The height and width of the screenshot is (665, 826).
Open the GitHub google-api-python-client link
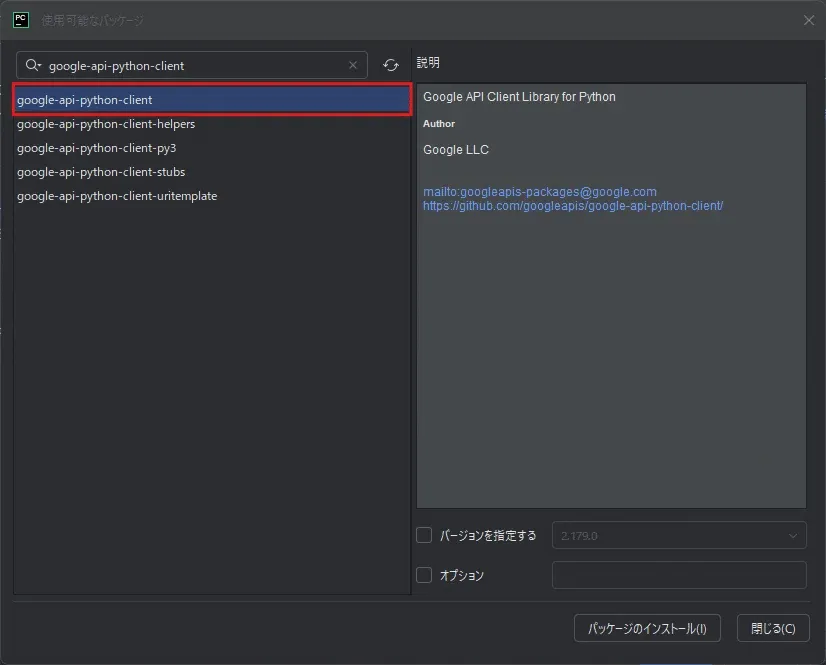[x=573, y=206]
